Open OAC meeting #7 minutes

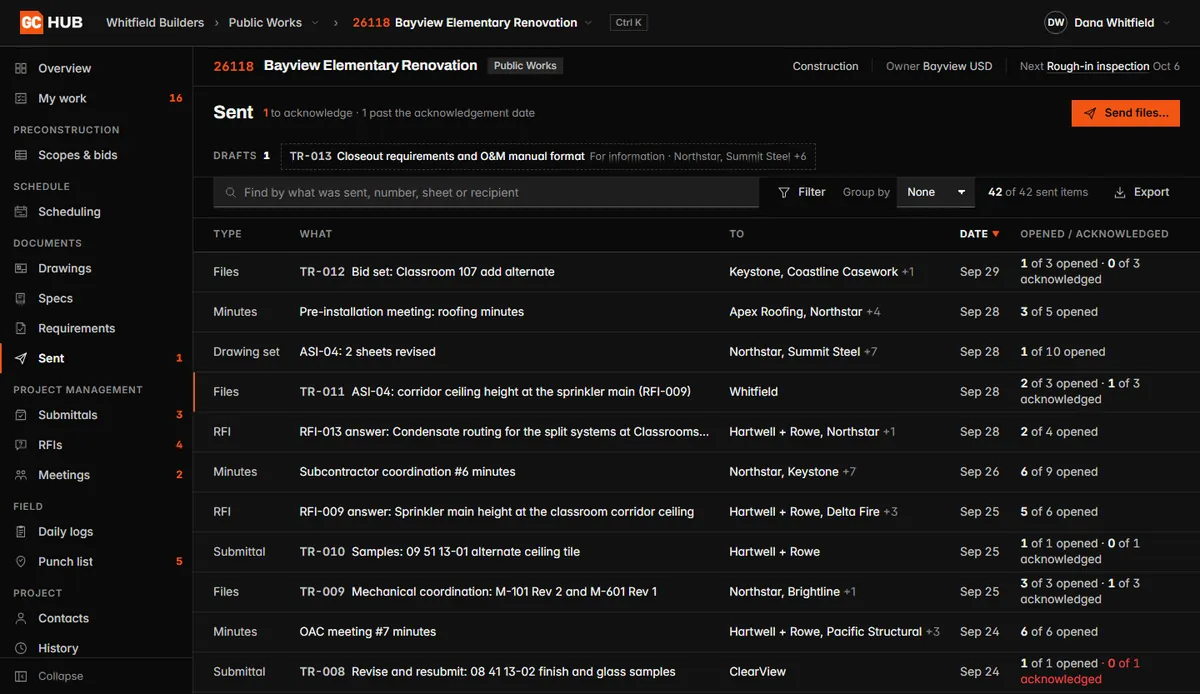click(696, 632)
